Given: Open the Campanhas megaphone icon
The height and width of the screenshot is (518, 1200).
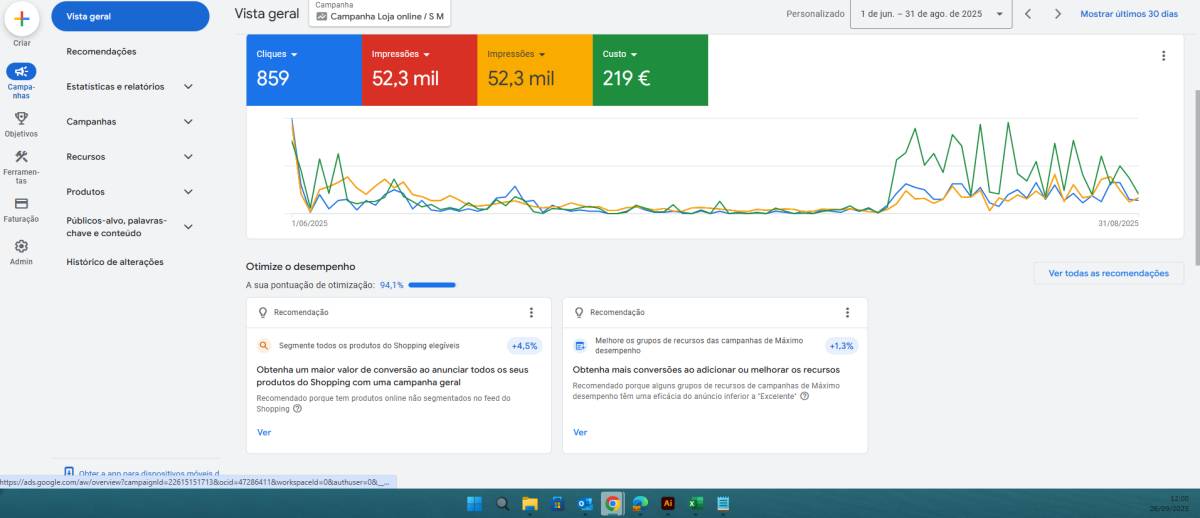Looking at the screenshot, I should 21,71.
